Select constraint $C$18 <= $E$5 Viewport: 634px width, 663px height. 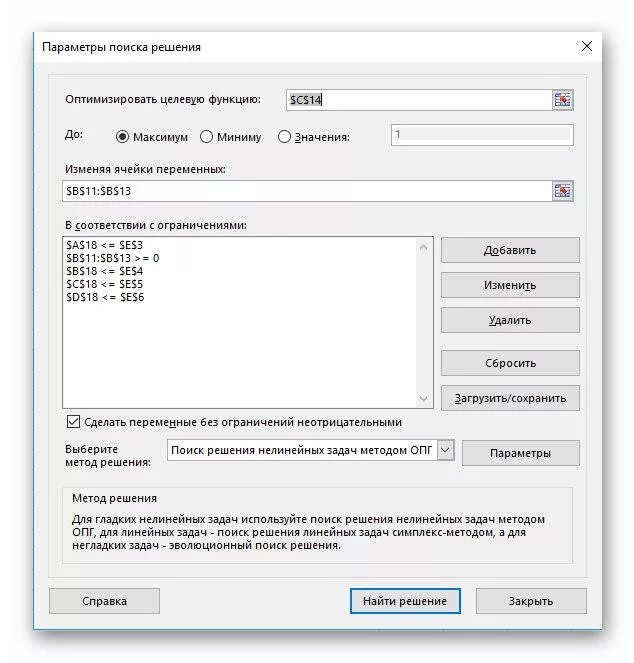(x=104, y=284)
